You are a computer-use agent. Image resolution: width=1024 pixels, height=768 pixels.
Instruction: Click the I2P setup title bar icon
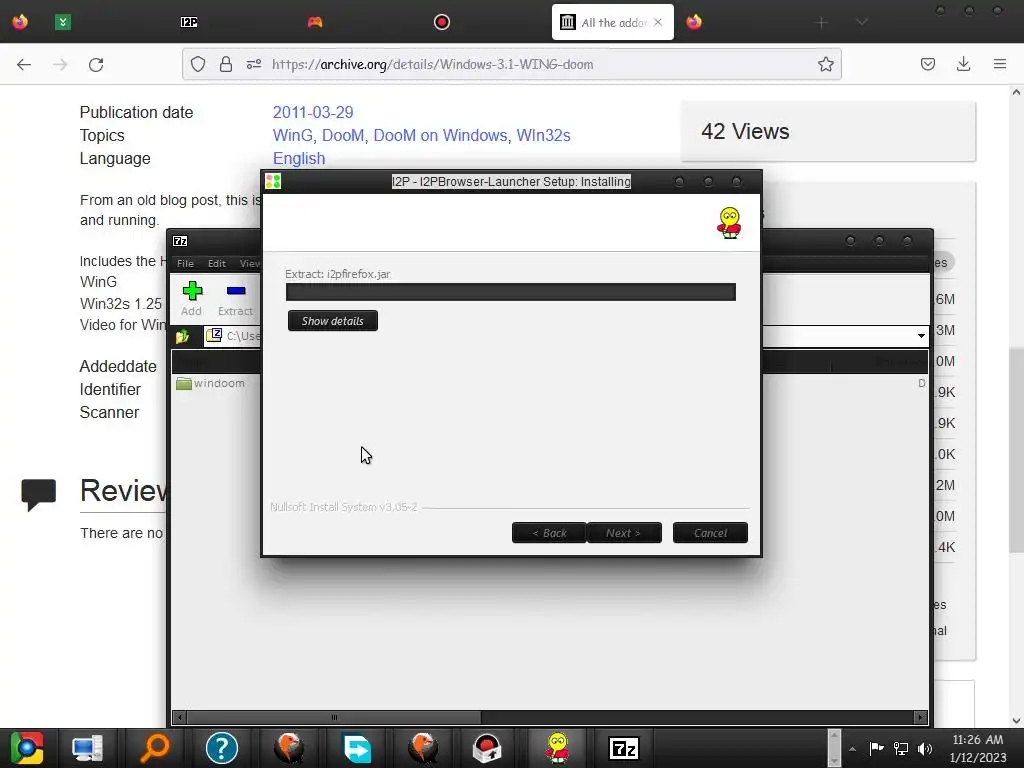pos(273,182)
